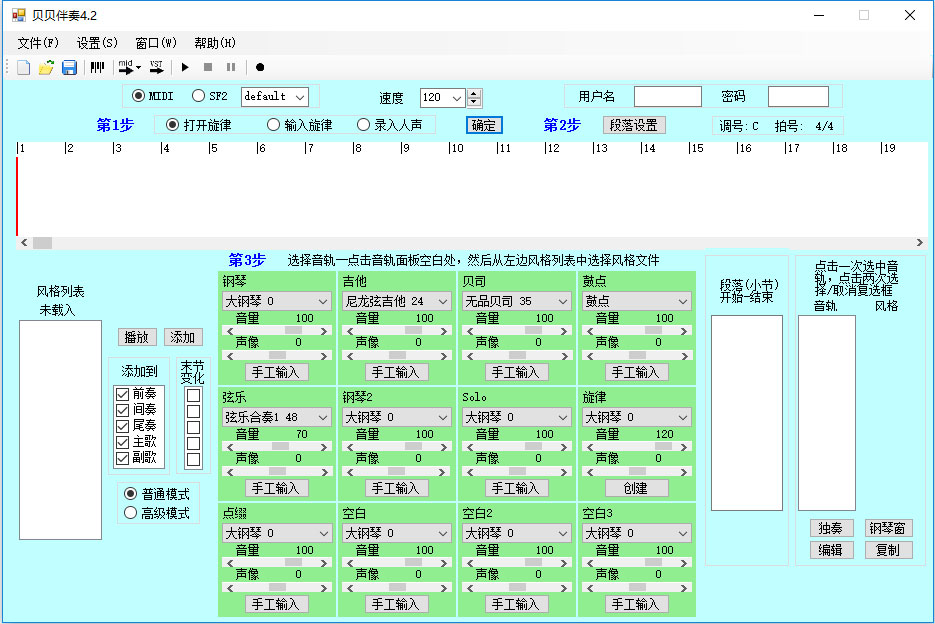Click the 钢琴 track volume slider
The image size is (935, 624).
click(276, 328)
